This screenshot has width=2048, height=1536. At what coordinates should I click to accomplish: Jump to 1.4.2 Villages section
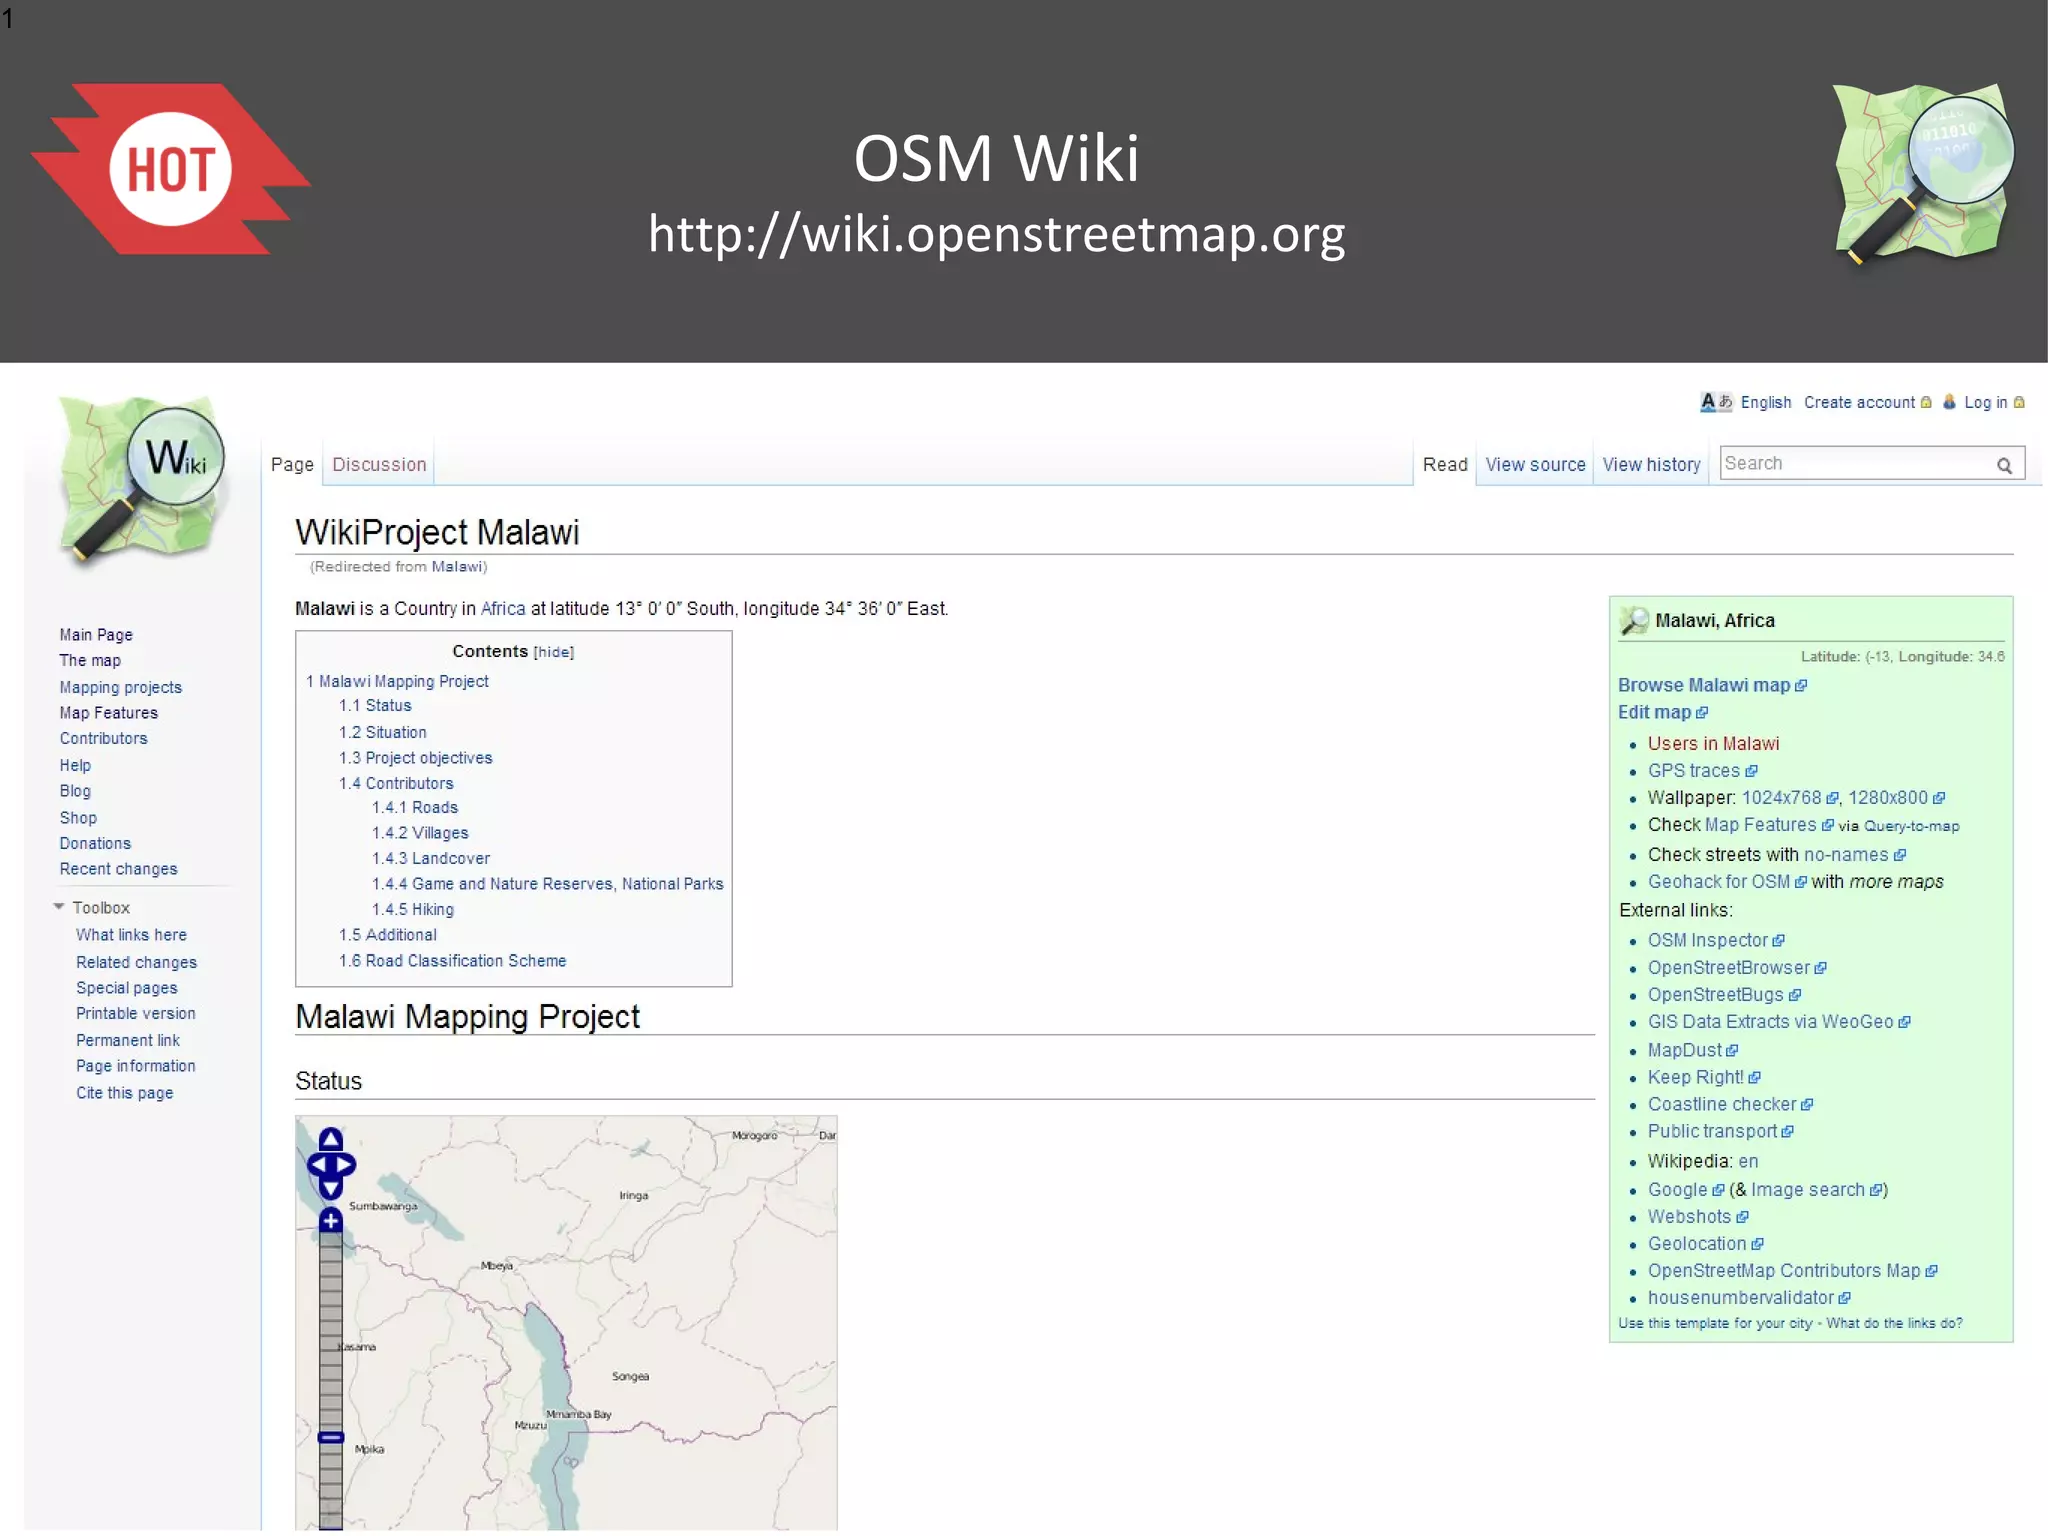pos(420,833)
